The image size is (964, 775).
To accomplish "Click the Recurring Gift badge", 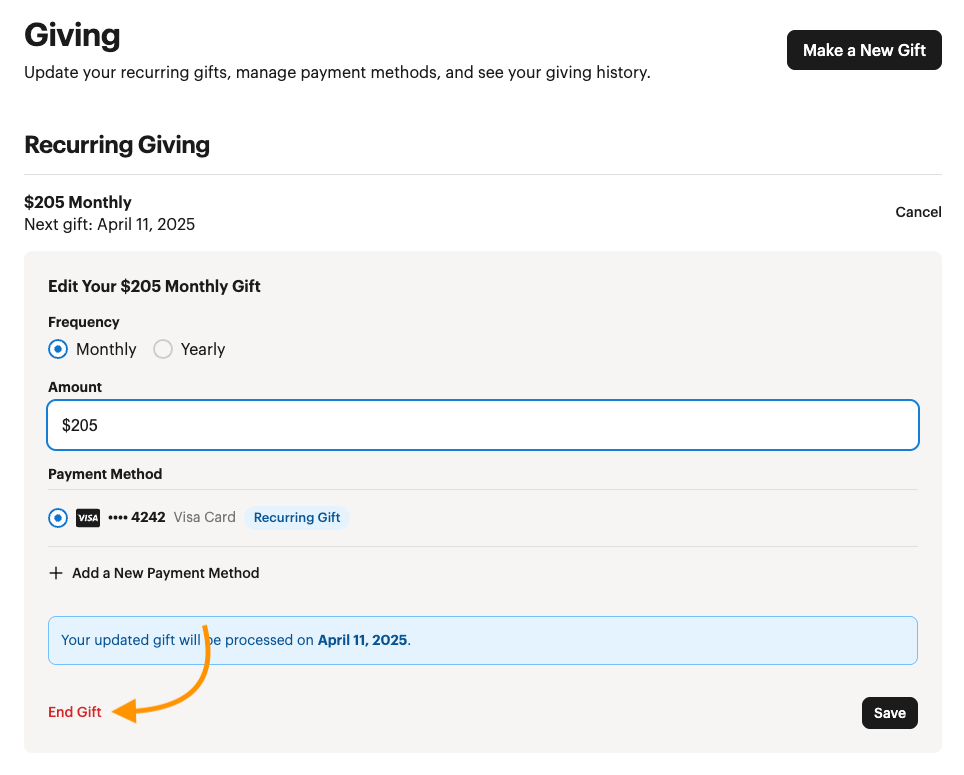I will pyautogui.click(x=296, y=517).
